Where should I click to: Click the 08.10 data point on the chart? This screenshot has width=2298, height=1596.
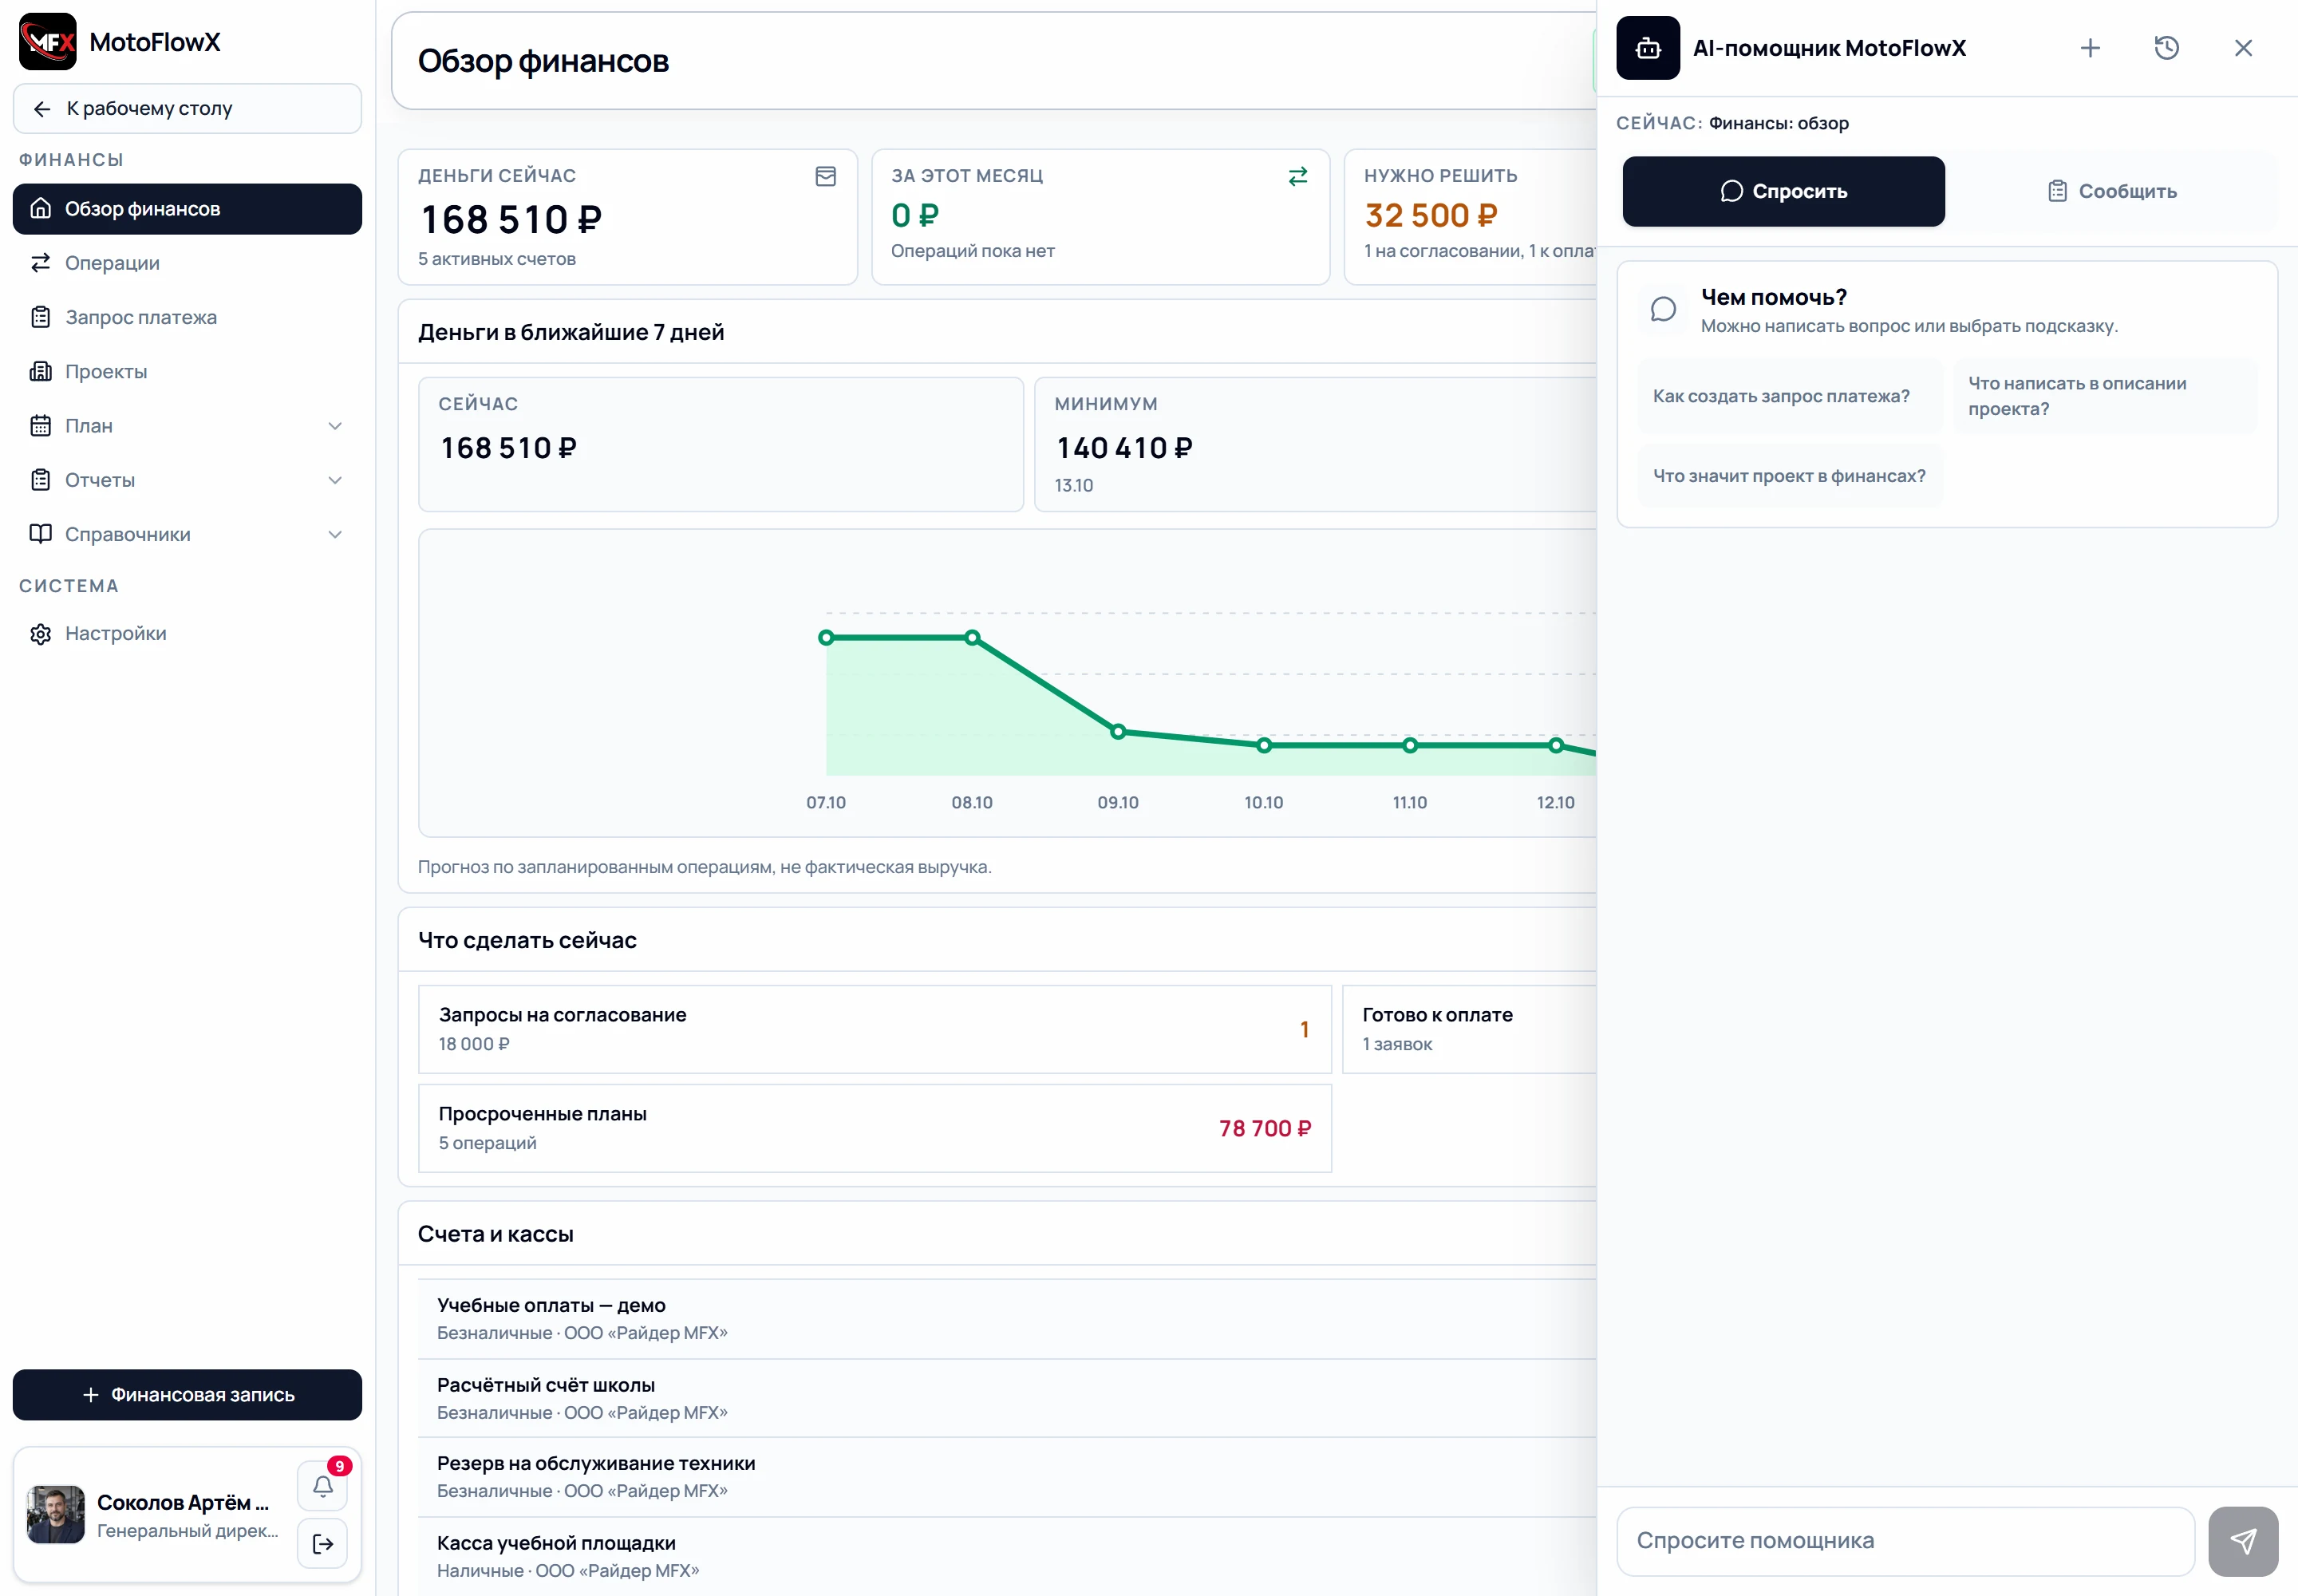tap(972, 638)
